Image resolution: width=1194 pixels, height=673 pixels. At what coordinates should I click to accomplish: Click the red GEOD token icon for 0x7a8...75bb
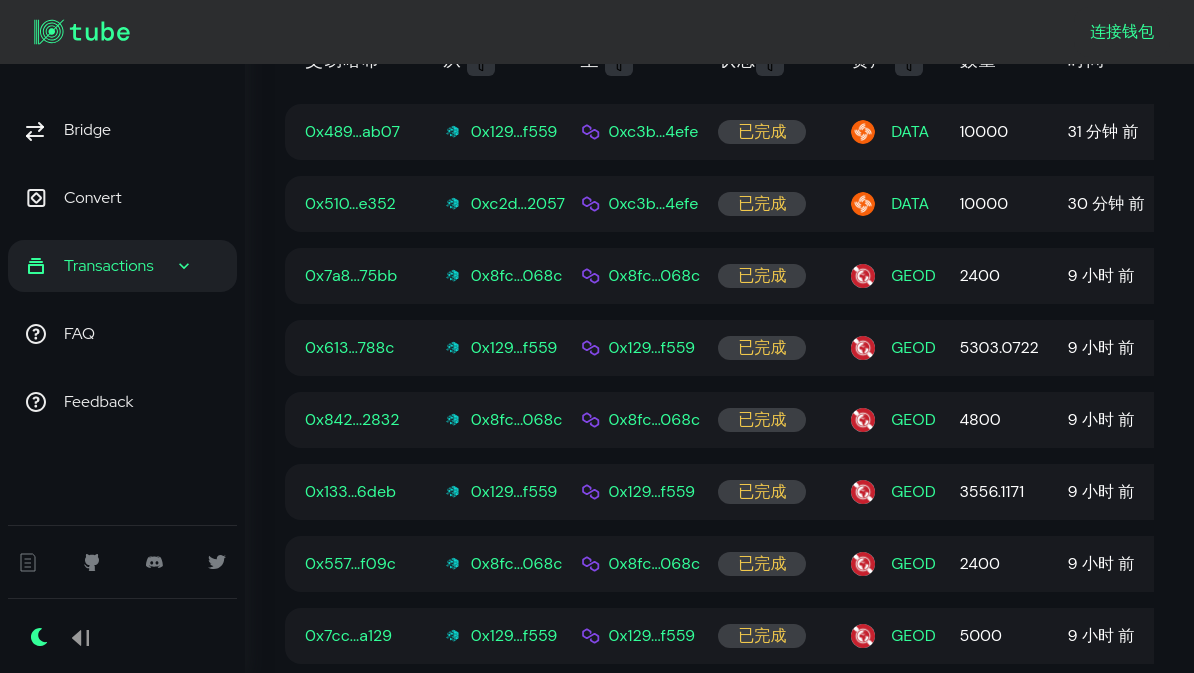(862, 276)
